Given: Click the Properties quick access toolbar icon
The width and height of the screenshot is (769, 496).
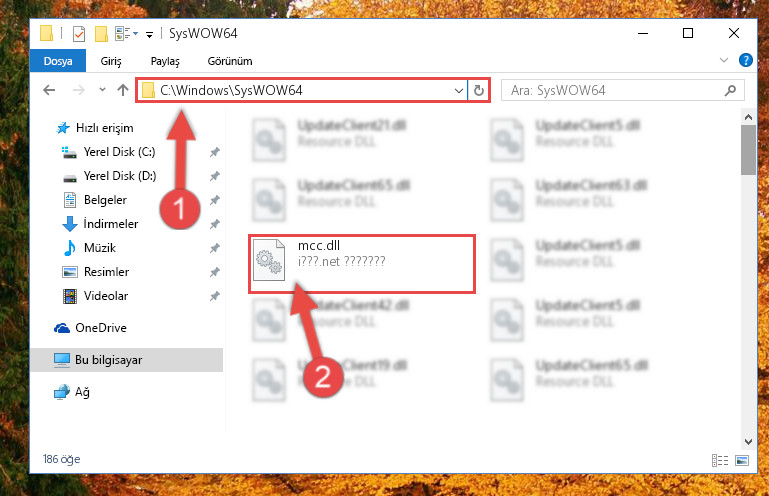Looking at the screenshot, I should 78,33.
